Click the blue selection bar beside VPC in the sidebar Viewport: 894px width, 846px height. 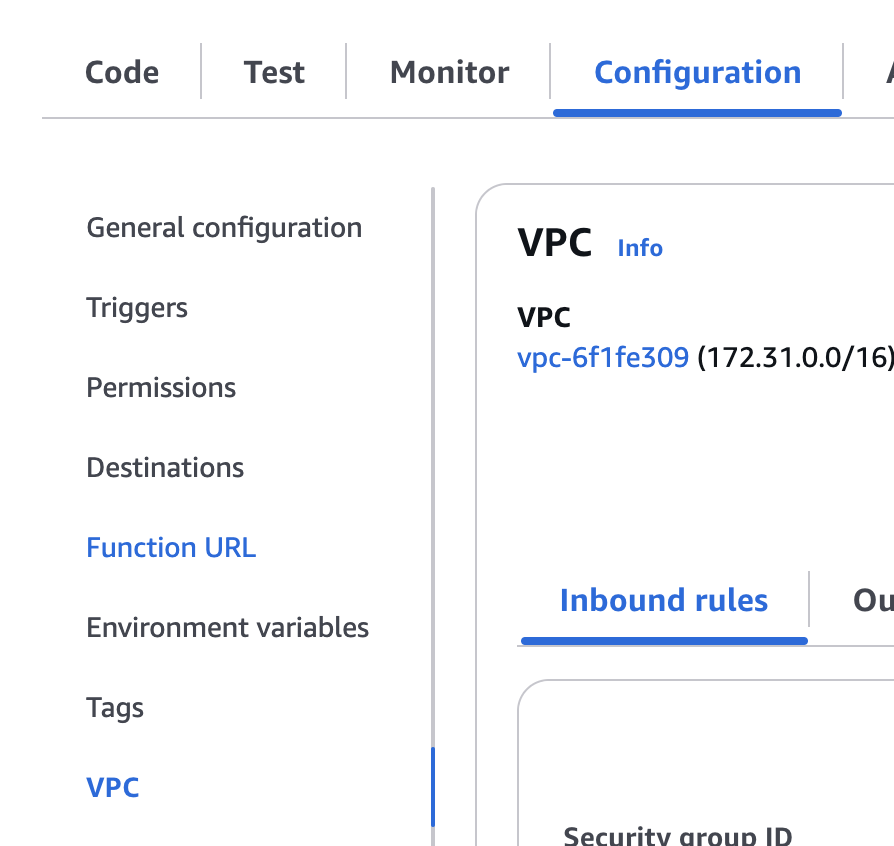pos(433,787)
